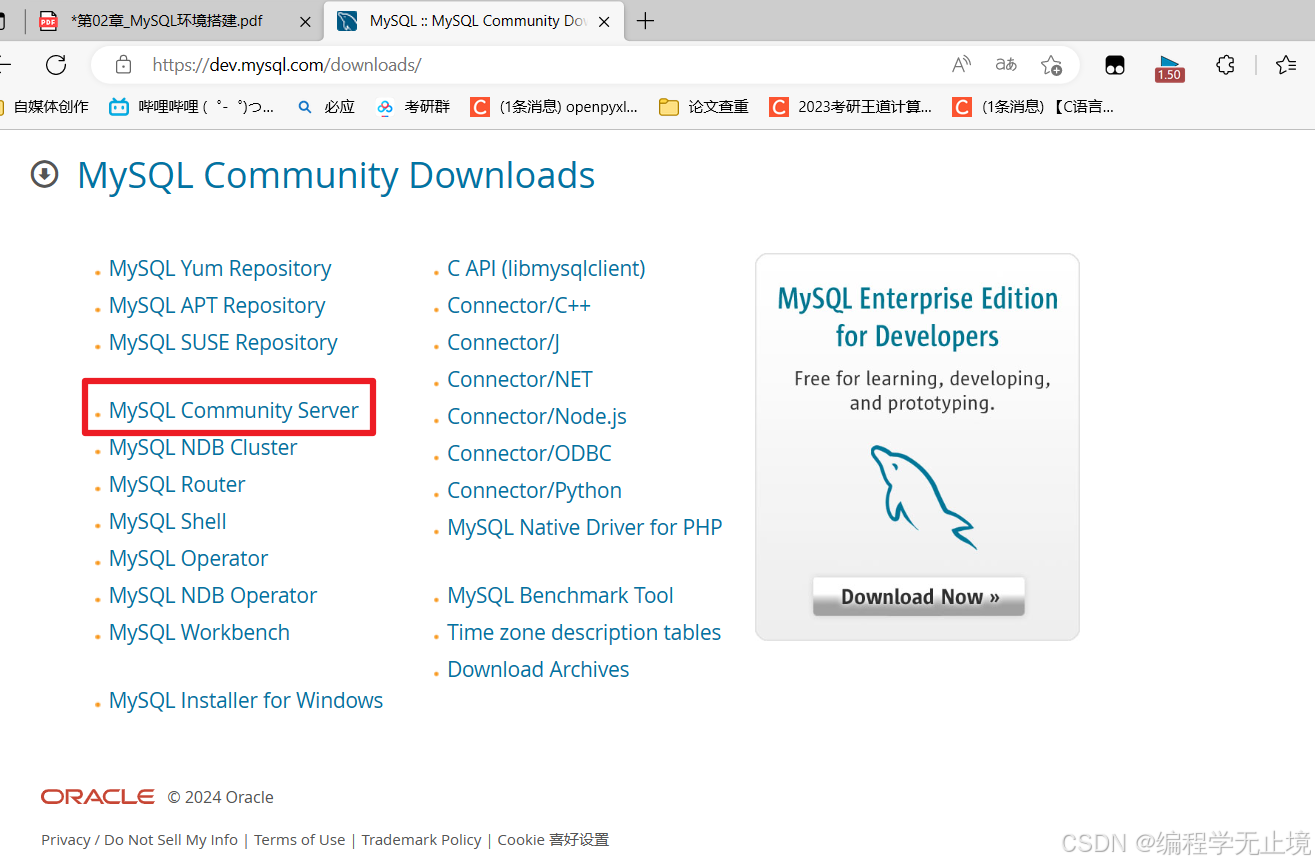Open Connector/Node.js link
This screenshot has height=865, width=1315.
(x=537, y=417)
